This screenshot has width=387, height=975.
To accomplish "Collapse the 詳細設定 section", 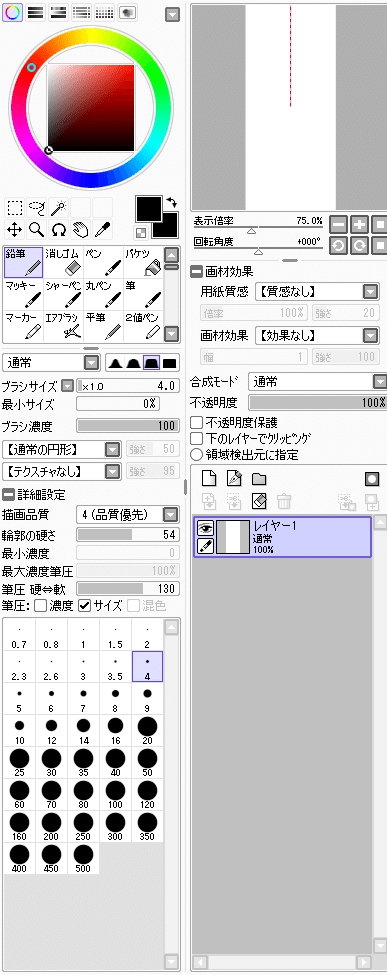I will click(x=7, y=495).
